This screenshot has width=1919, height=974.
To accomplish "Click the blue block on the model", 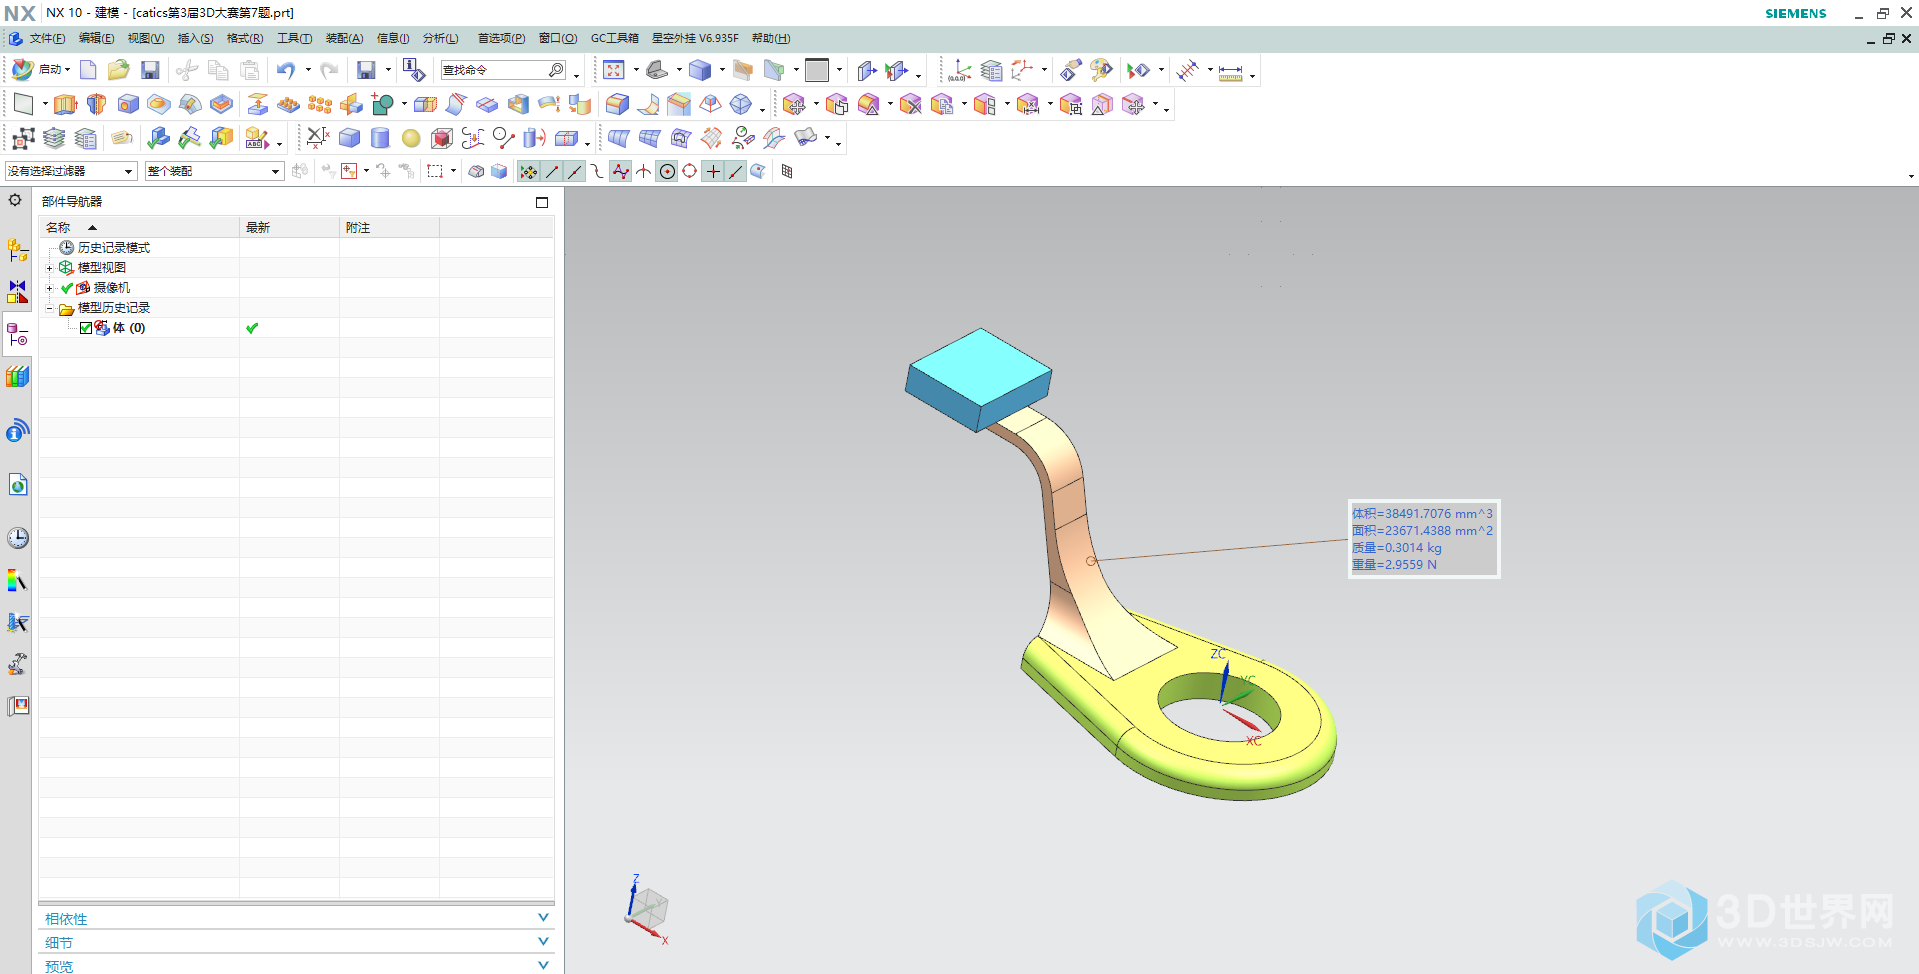I will tap(978, 378).
